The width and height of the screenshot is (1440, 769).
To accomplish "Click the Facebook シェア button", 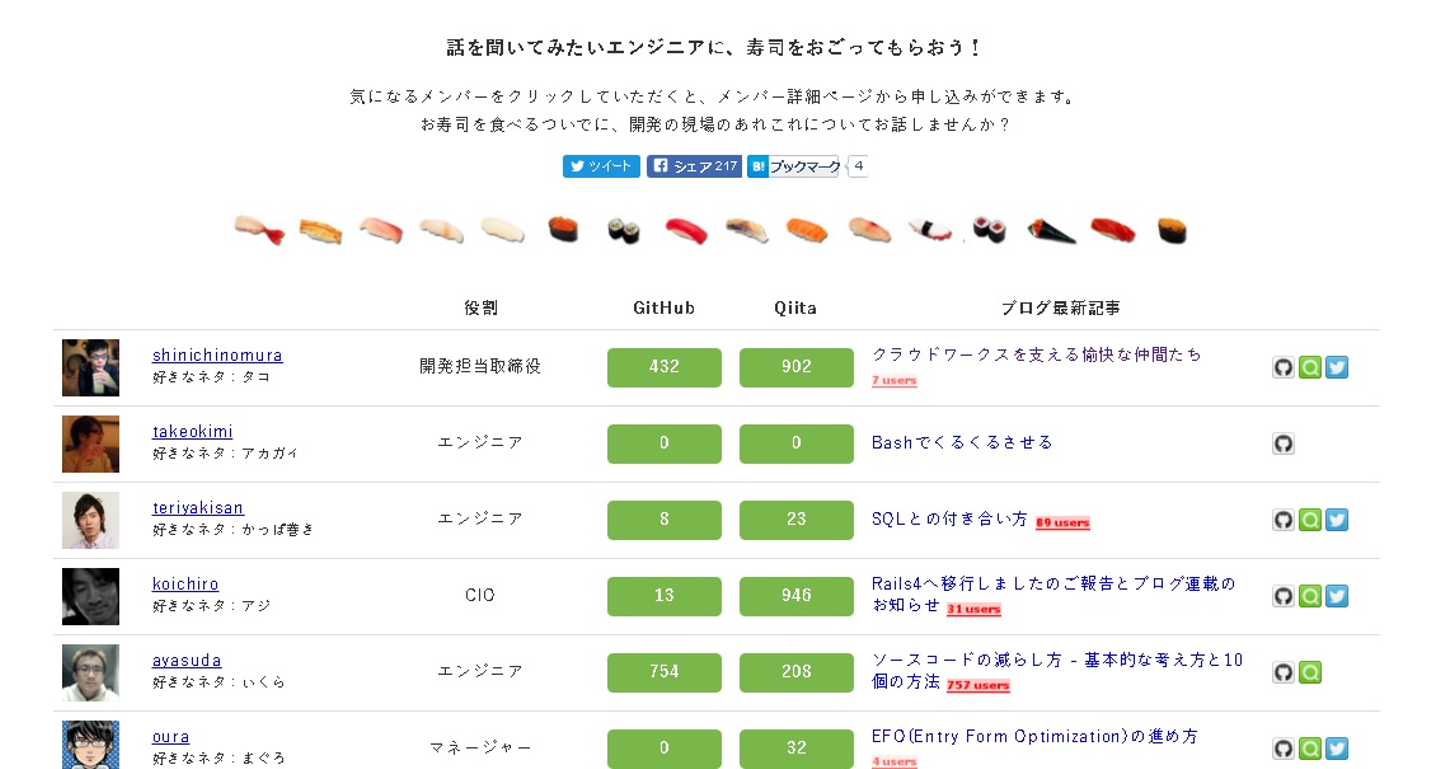I will tap(694, 166).
